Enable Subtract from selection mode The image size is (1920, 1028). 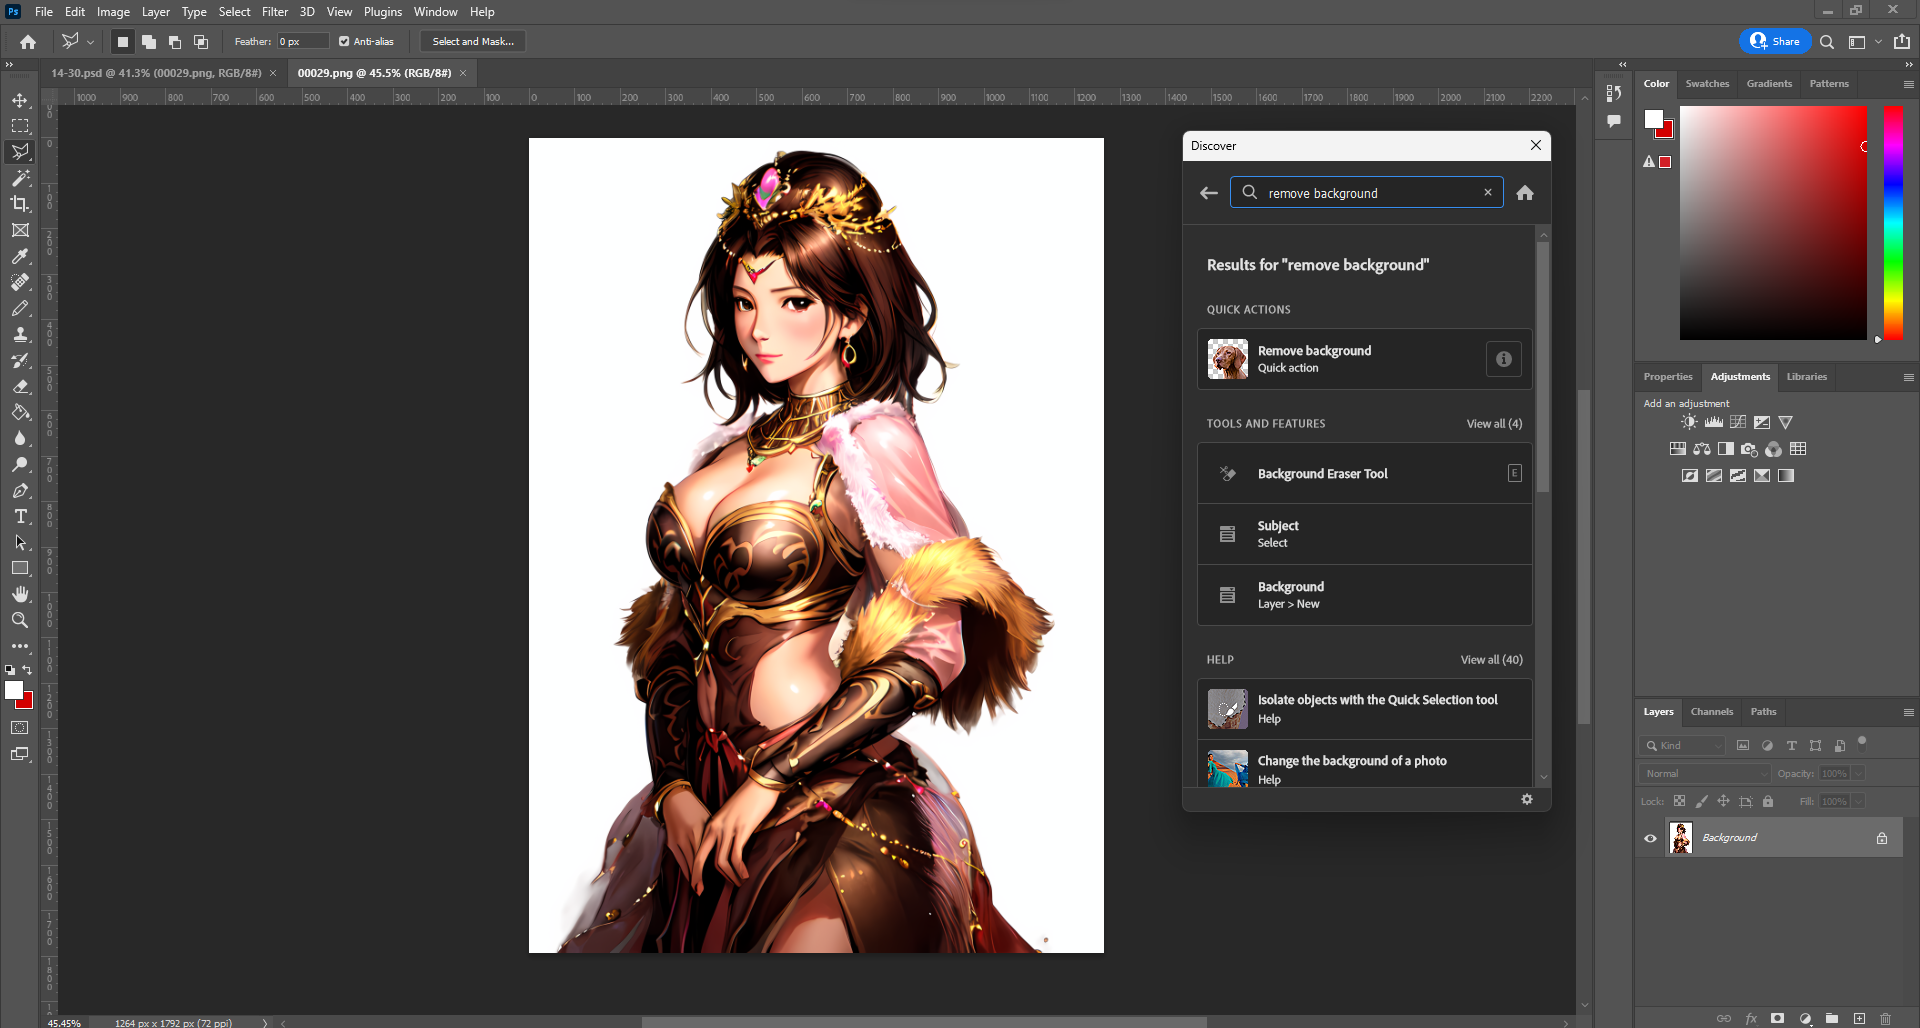click(x=174, y=41)
